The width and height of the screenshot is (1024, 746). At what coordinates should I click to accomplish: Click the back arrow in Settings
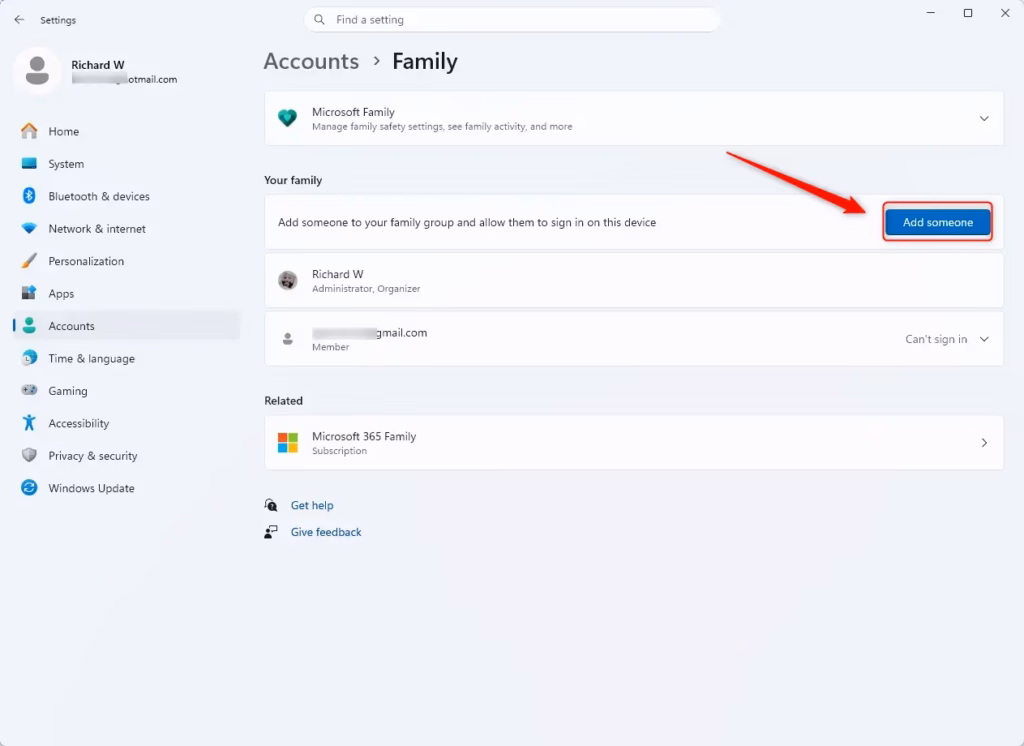tap(19, 20)
